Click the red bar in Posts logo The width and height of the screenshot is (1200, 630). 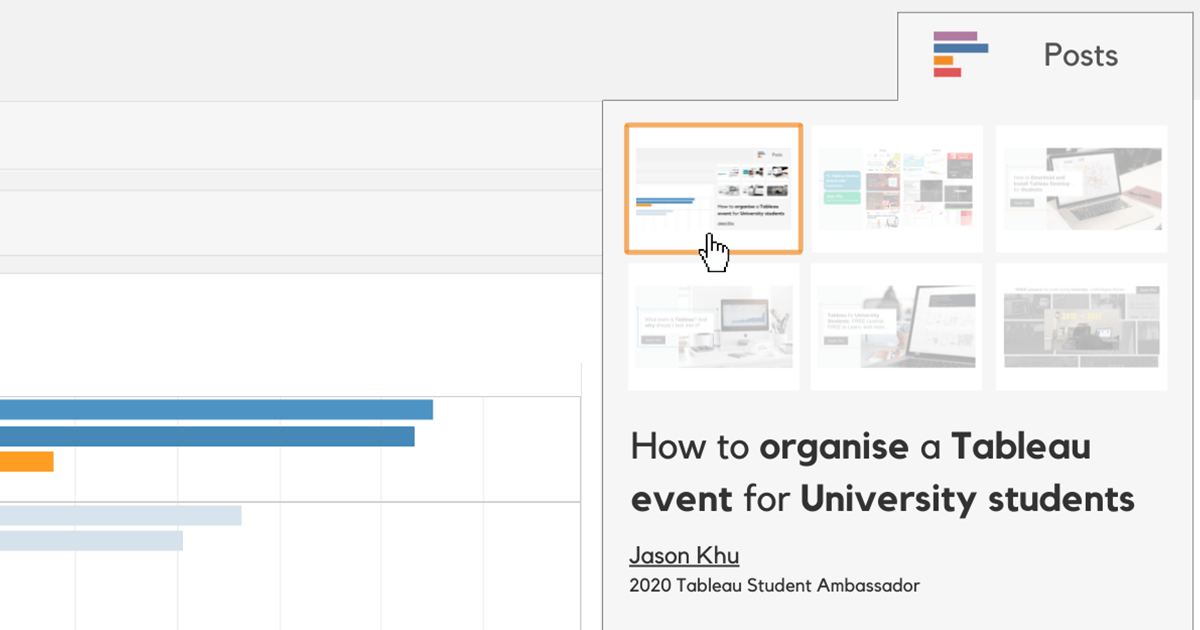click(x=947, y=72)
